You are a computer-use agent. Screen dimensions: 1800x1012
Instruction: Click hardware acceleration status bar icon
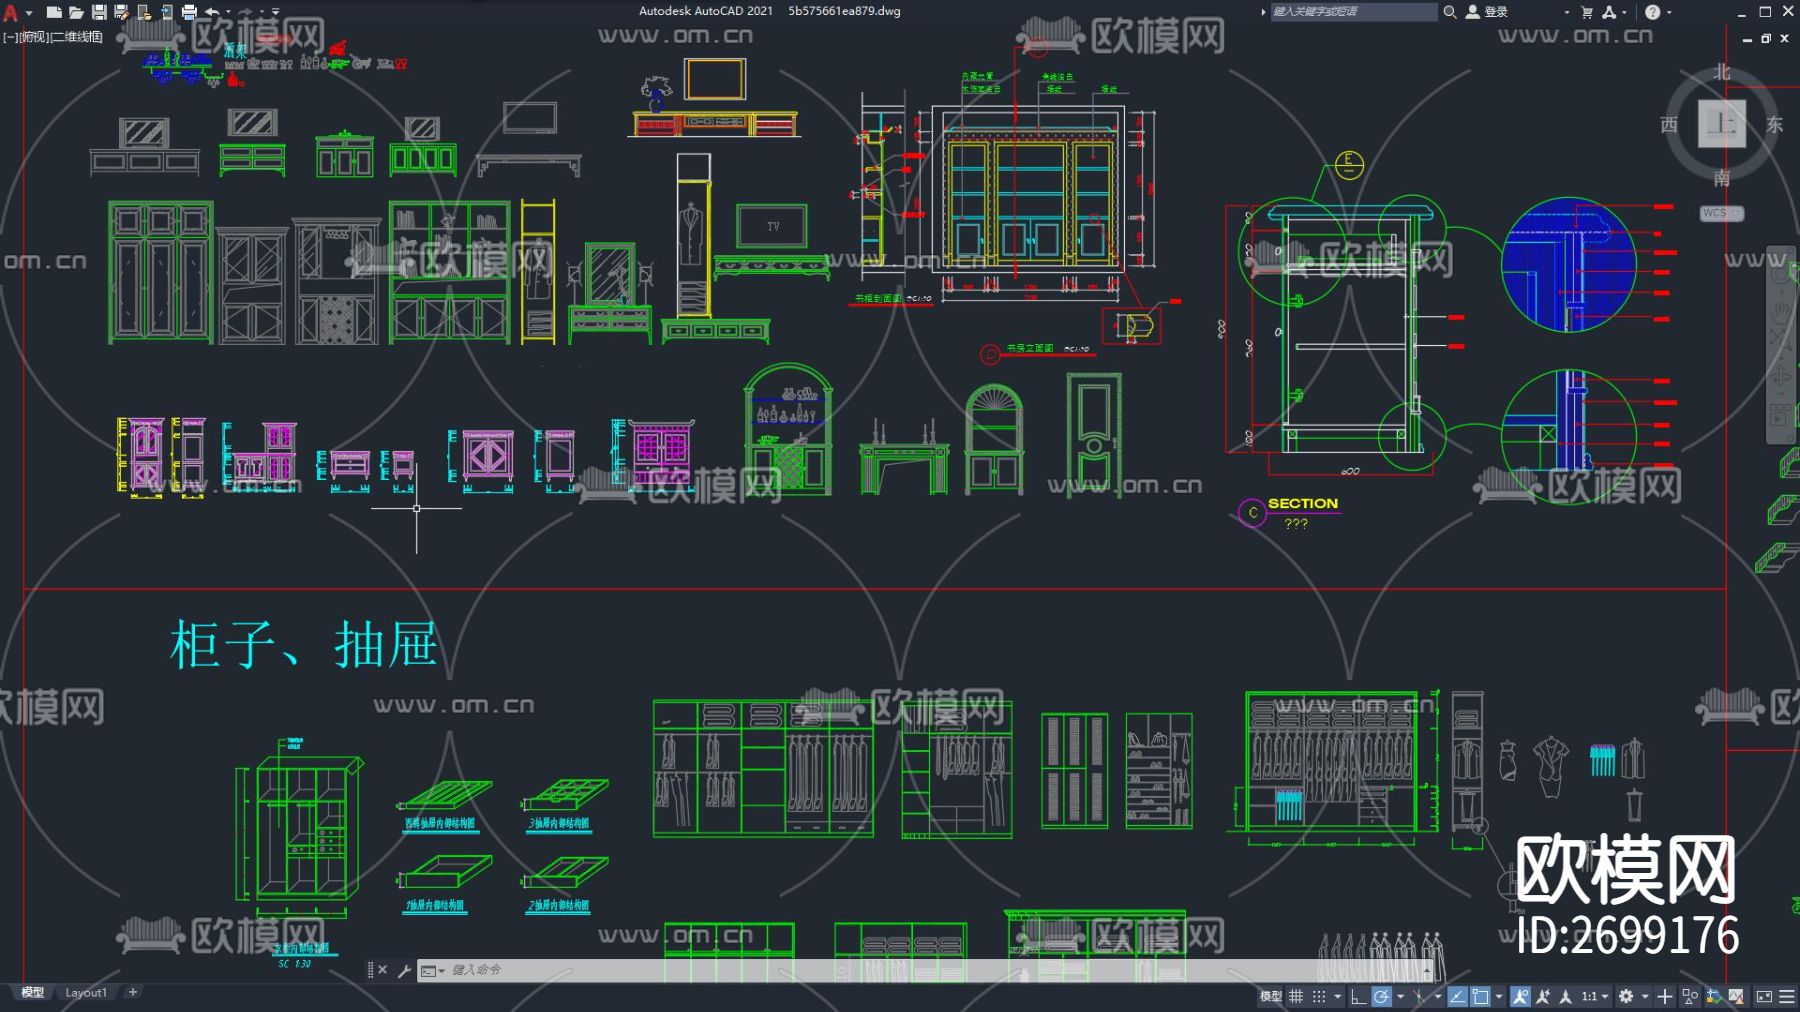(x=1714, y=996)
